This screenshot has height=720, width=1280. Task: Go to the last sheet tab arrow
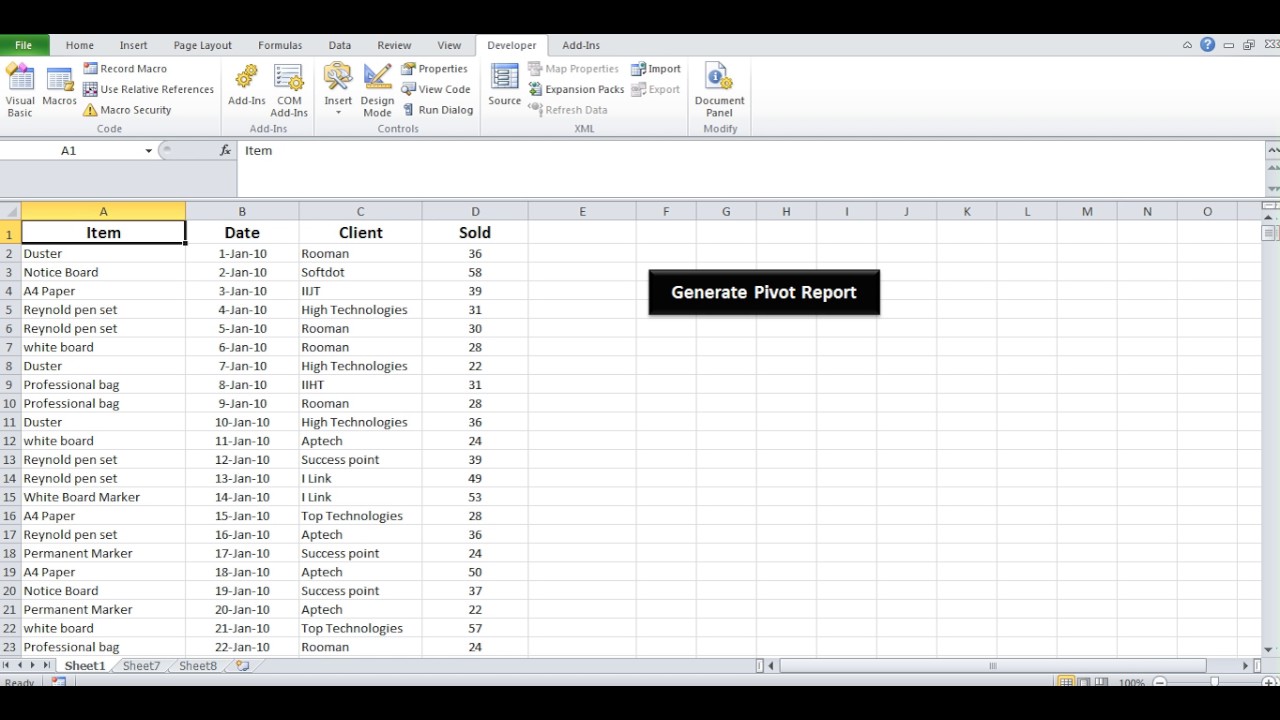coord(46,665)
